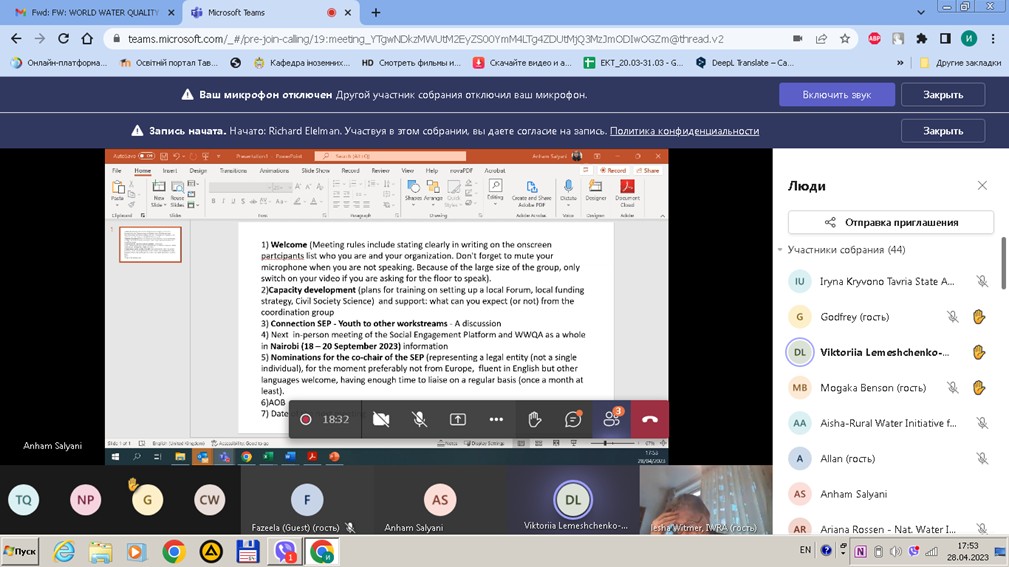The width and height of the screenshot is (1009, 567).
Task: Open the share content tray
Action: pos(458,420)
